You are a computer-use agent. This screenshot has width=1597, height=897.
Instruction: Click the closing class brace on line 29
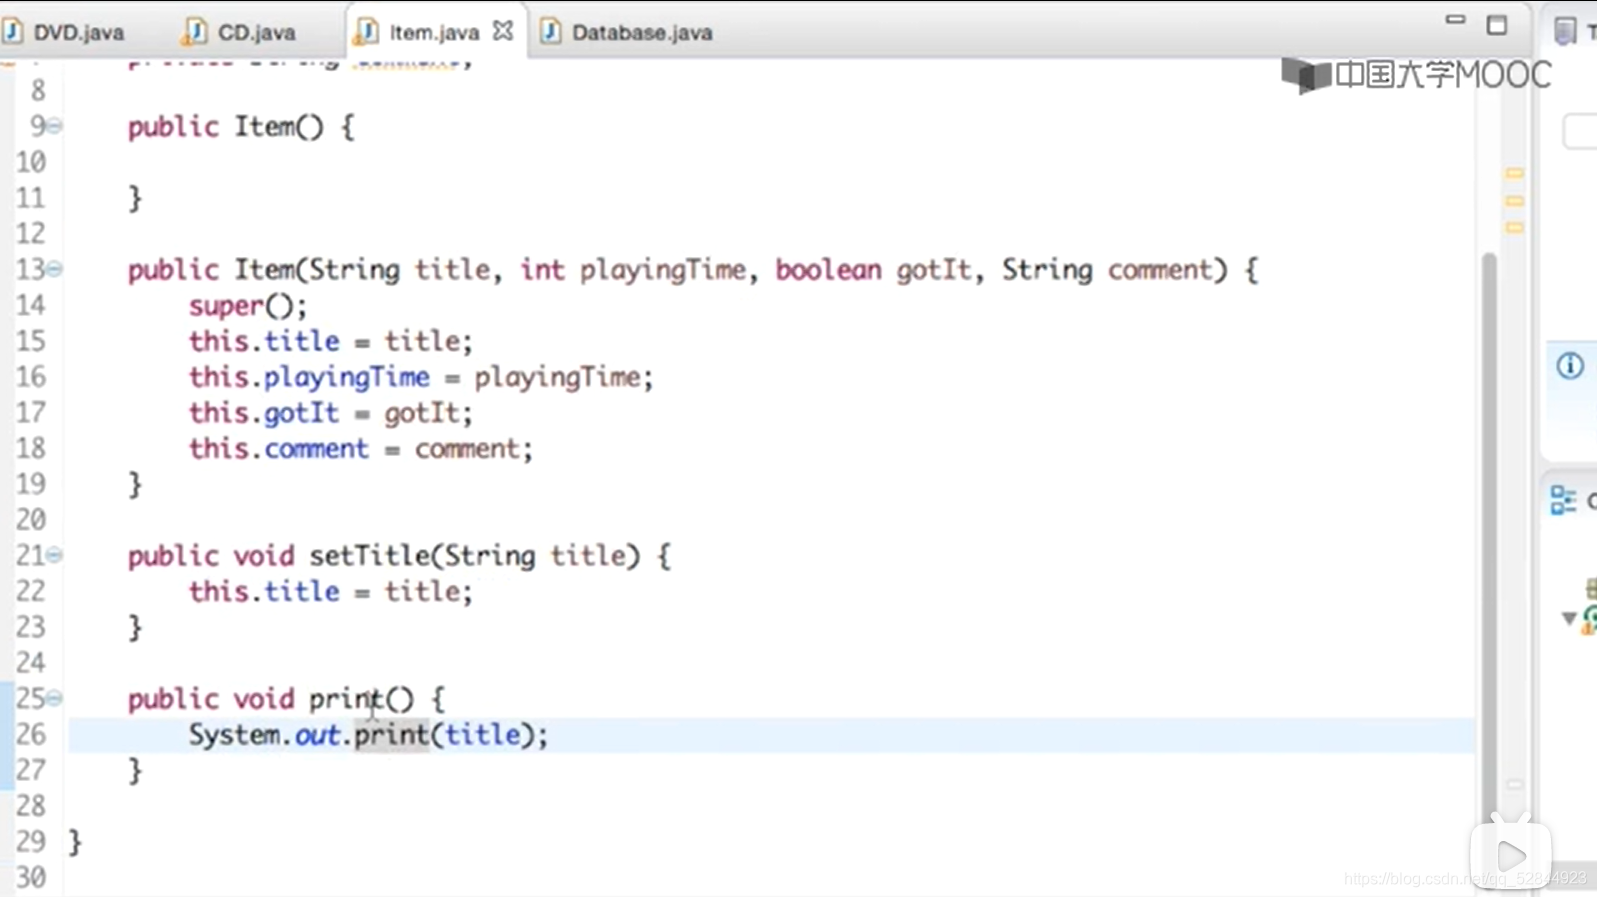click(x=75, y=842)
